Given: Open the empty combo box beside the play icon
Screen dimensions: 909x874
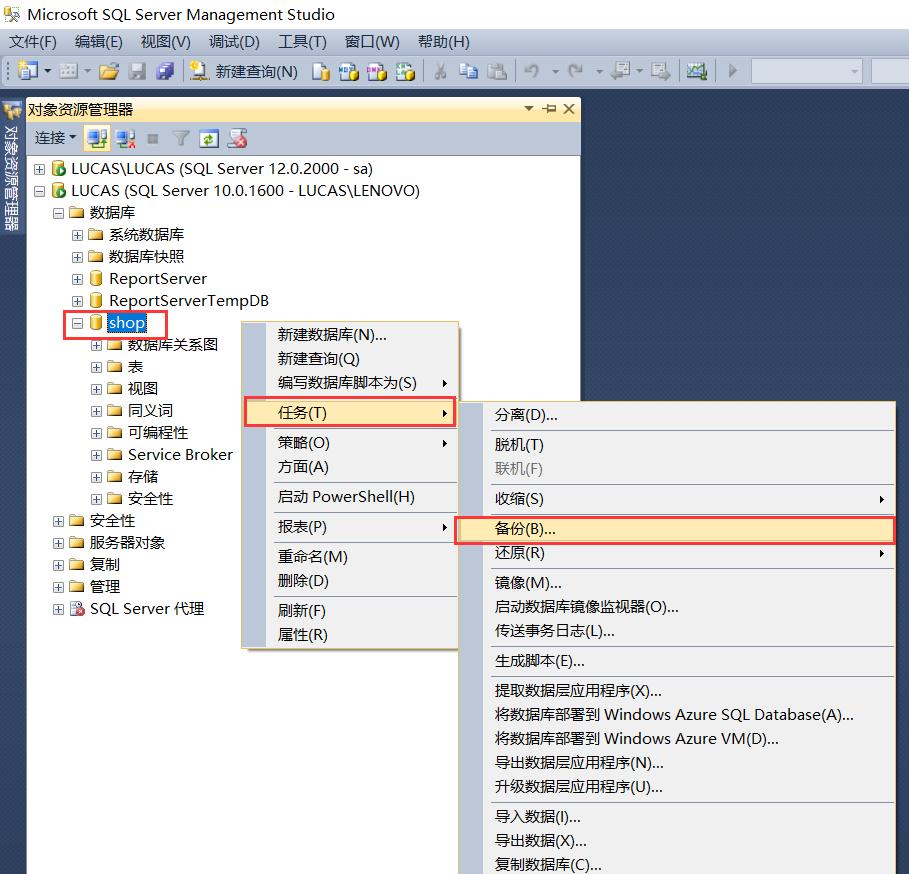Looking at the screenshot, I should click(806, 71).
